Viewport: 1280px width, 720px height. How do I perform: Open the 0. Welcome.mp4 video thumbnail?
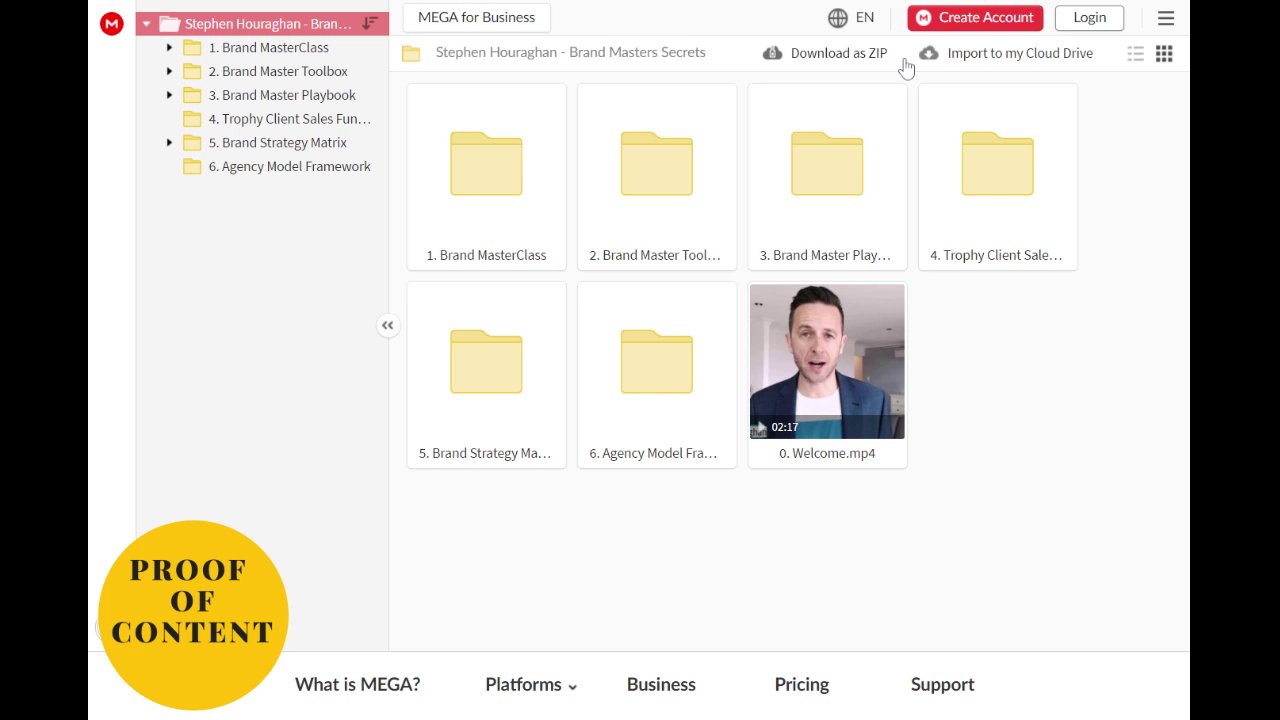click(x=827, y=362)
